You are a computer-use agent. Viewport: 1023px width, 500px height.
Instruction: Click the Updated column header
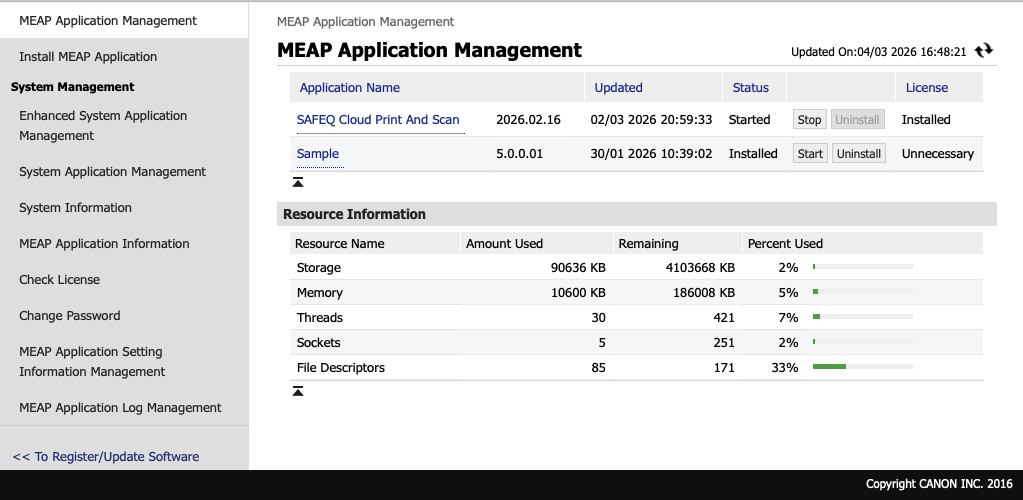[x=618, y=87]
